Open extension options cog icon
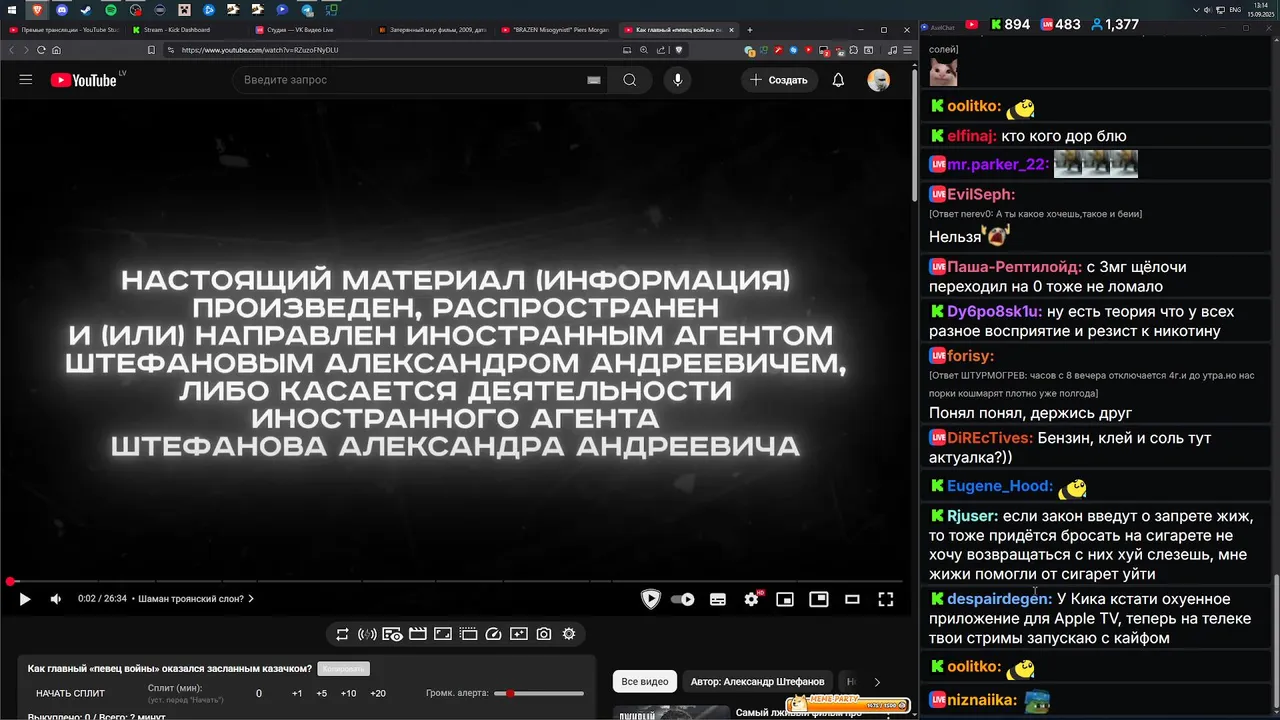Viewport: 1280px width, 720px height. tap(569, 634)
